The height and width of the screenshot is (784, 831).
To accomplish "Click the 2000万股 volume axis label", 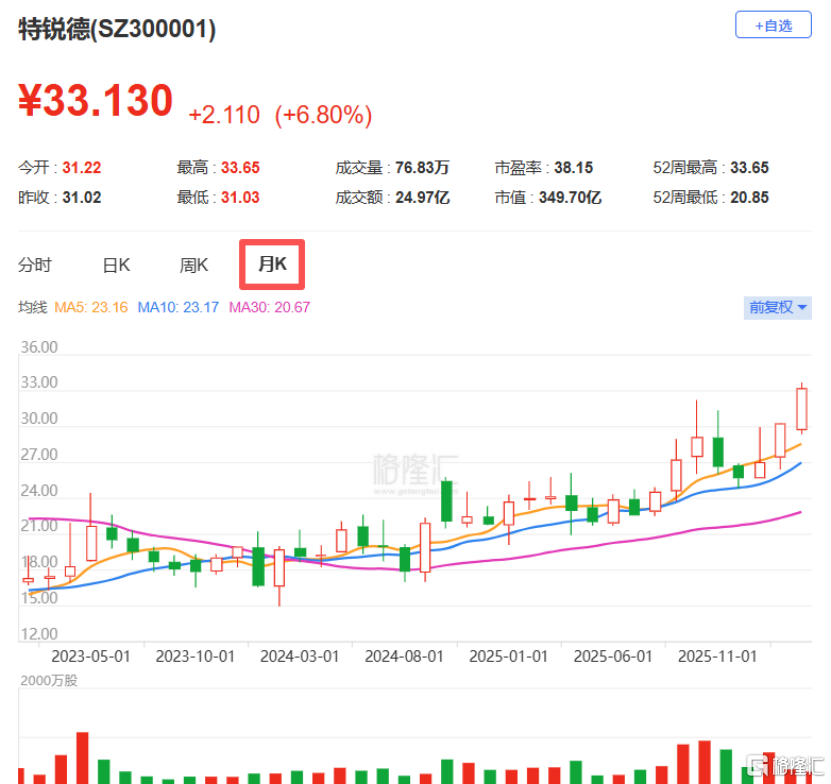I will [48, 681].
